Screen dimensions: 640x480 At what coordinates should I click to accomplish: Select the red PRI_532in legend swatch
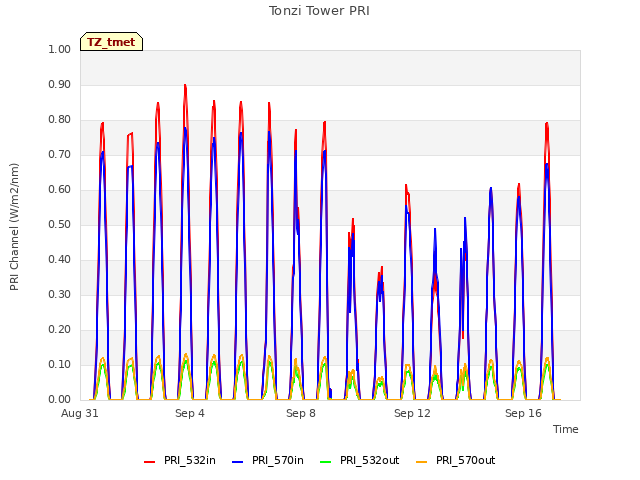(x=149, y=462)
